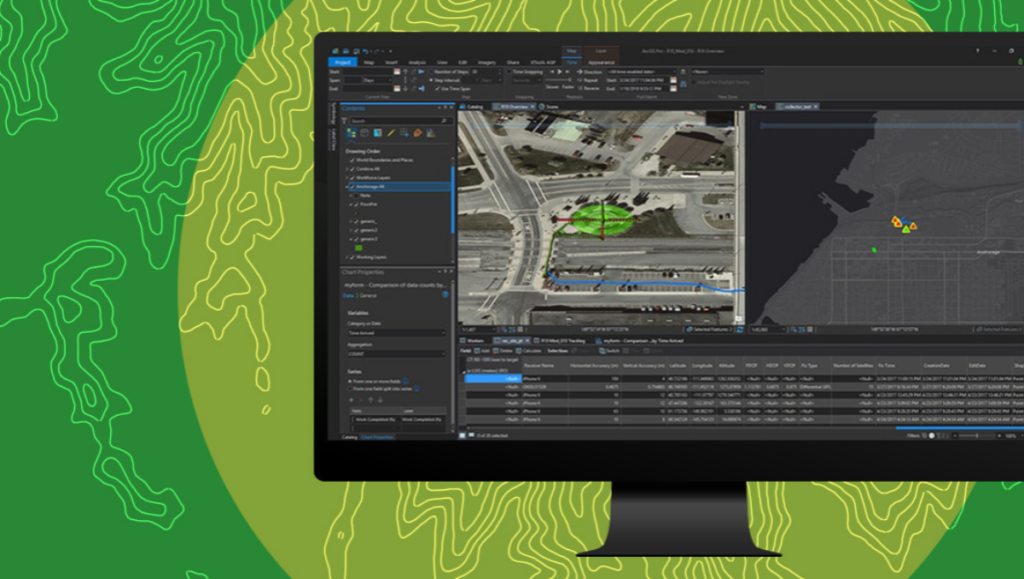Open the Workers table tab
The image size is (1024, 579).
pos(473,341)
